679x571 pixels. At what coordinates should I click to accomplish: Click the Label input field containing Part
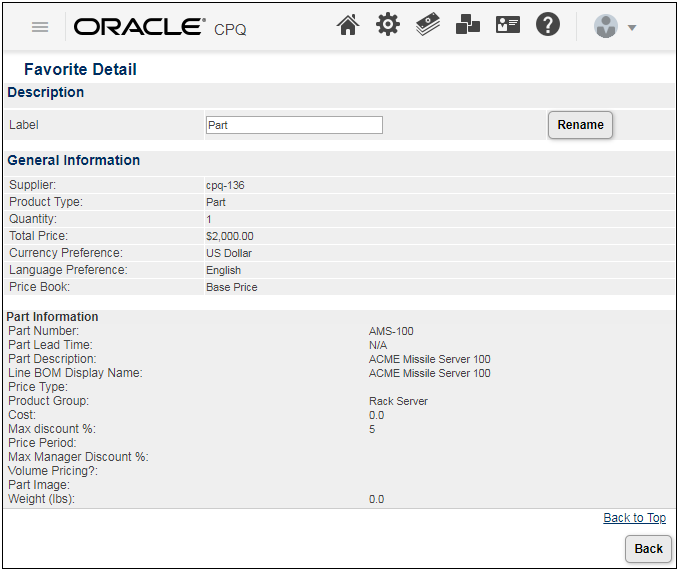point(294,125)
